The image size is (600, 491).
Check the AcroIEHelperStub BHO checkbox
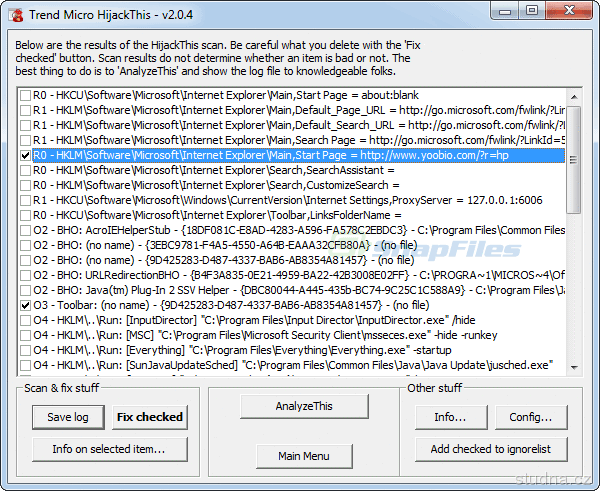tap(25, 230)
